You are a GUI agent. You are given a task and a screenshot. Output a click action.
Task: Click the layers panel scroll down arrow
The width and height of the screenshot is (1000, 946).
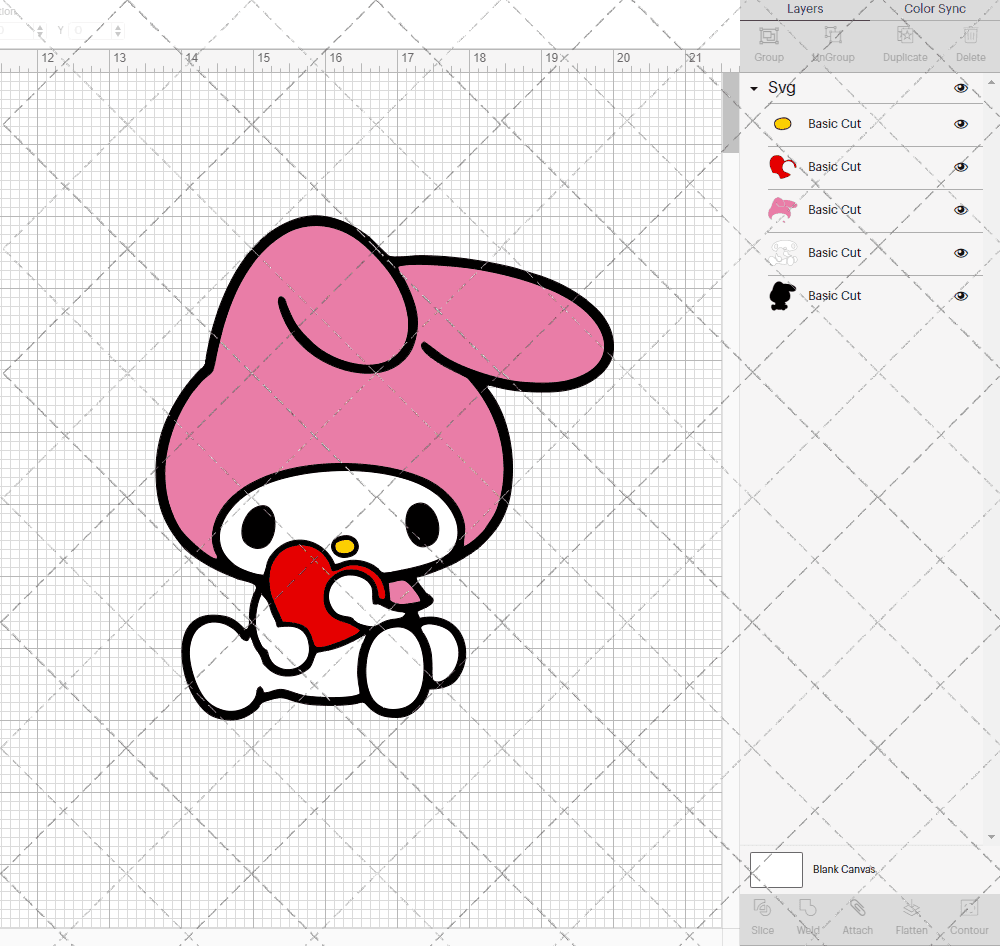[990, 836]
